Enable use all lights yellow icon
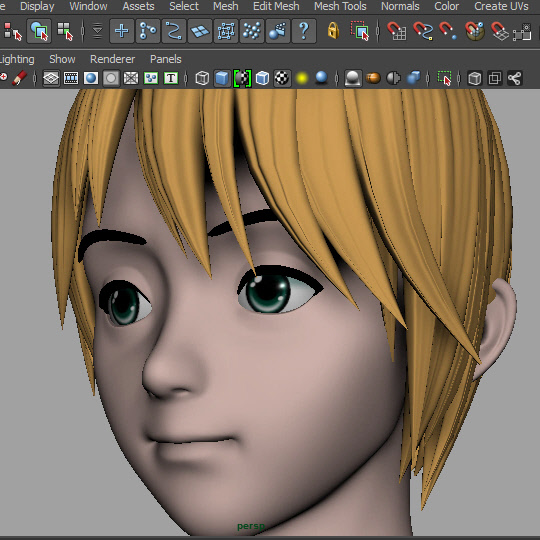 (x=302, y=78)
